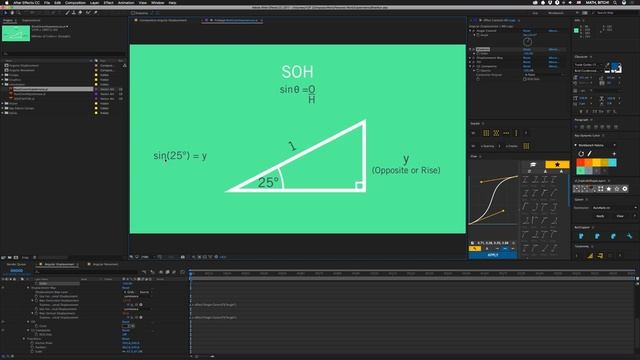Click the new composition icon in Project panel
The height and width of the screenshot is (360, 640).
click(x=16, y=258)
